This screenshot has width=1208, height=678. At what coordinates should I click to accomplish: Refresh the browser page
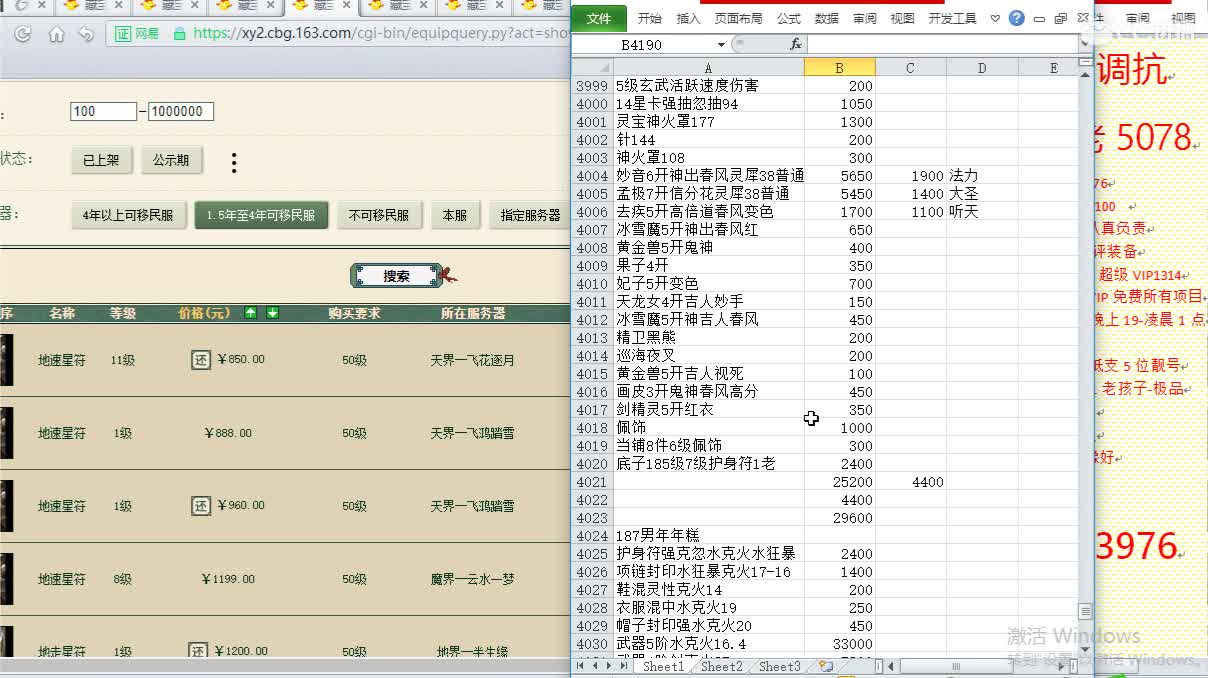point(22,33)
